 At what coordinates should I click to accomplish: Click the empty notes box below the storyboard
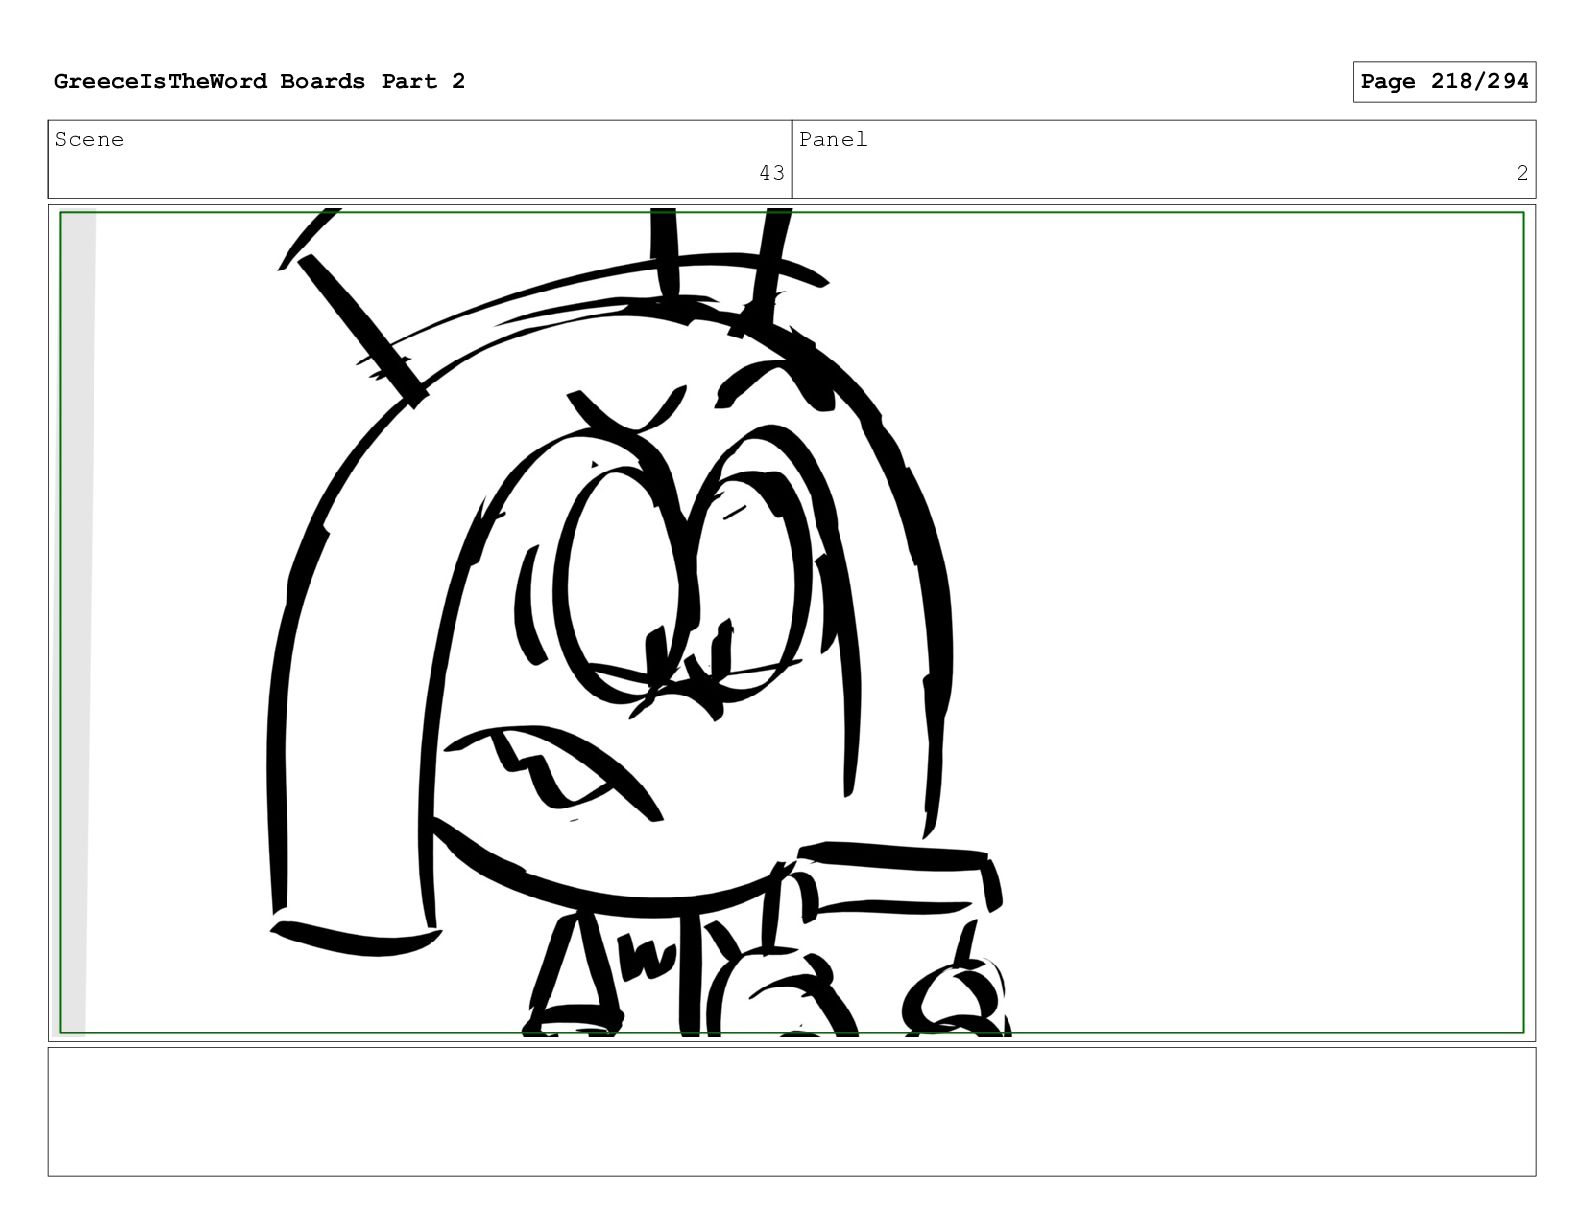coord(792,1111)
